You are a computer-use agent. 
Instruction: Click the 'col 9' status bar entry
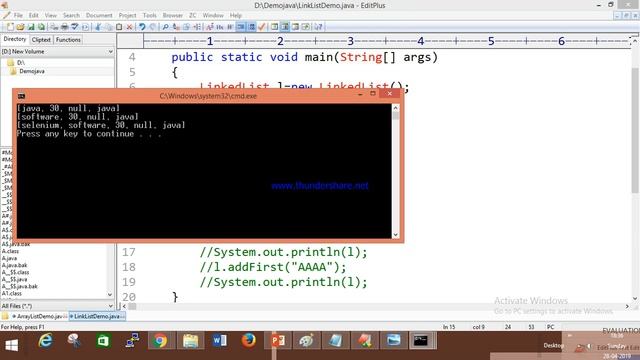478,327
